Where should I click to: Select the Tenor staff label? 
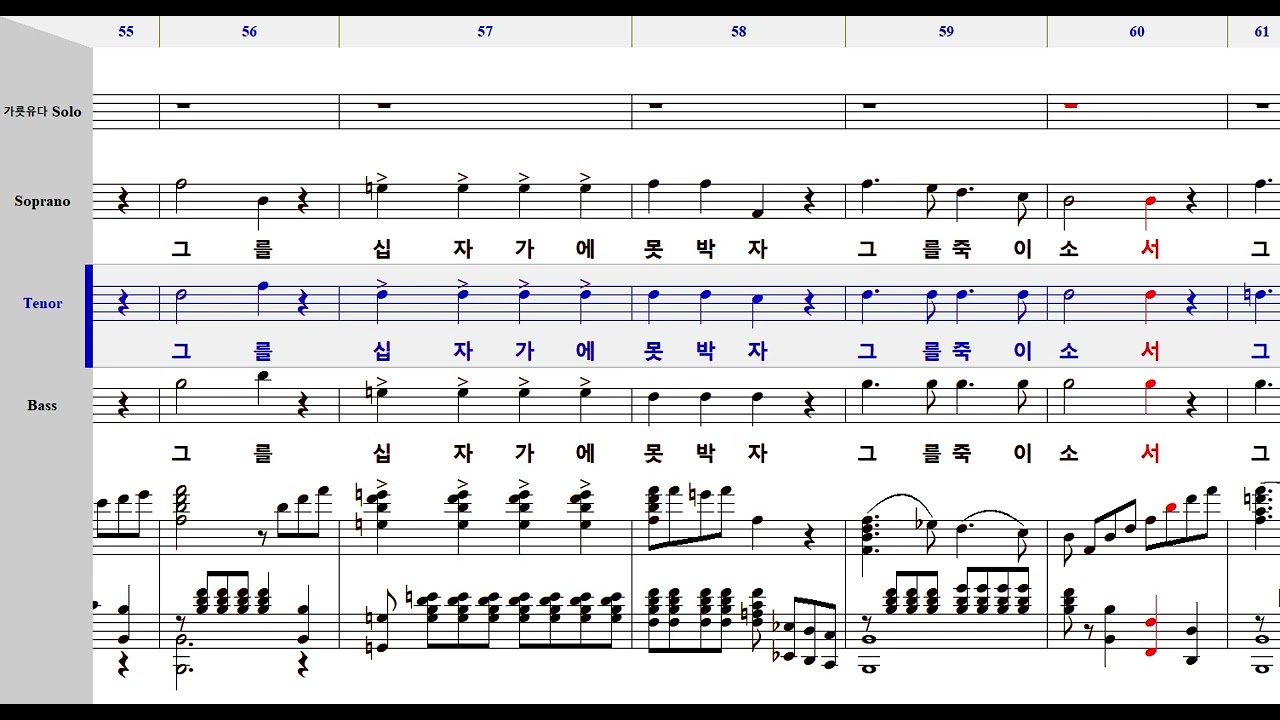tap(43, 303)
